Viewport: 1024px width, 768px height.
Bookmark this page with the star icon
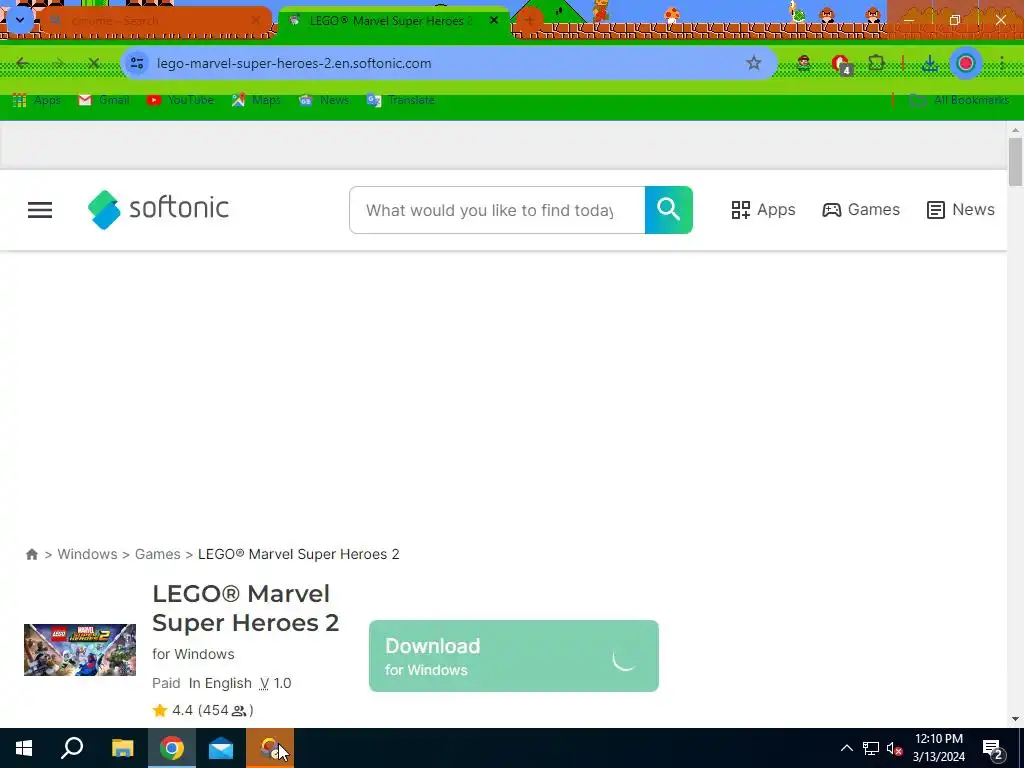pos(754,63)
